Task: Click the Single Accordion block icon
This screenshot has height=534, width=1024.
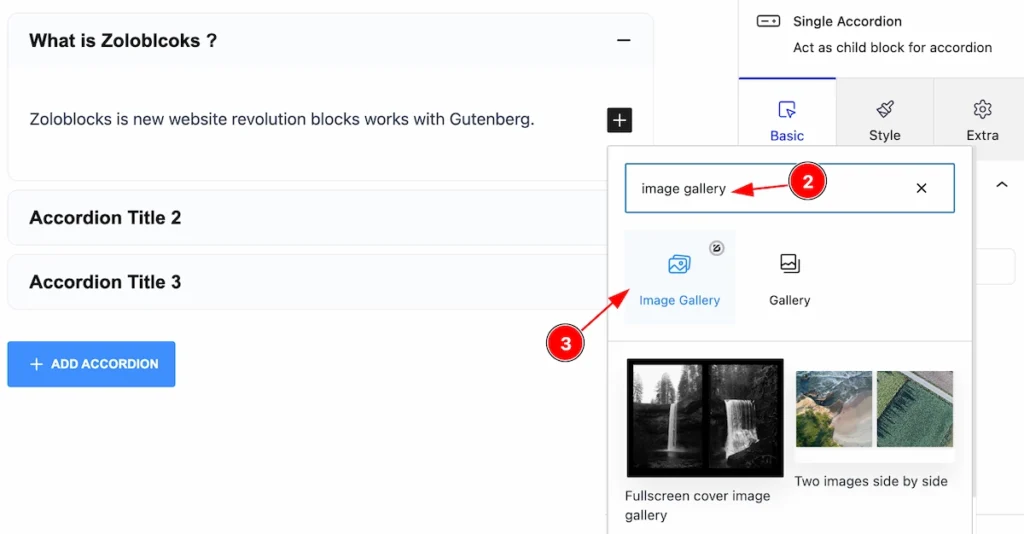Action: point(768,22)
